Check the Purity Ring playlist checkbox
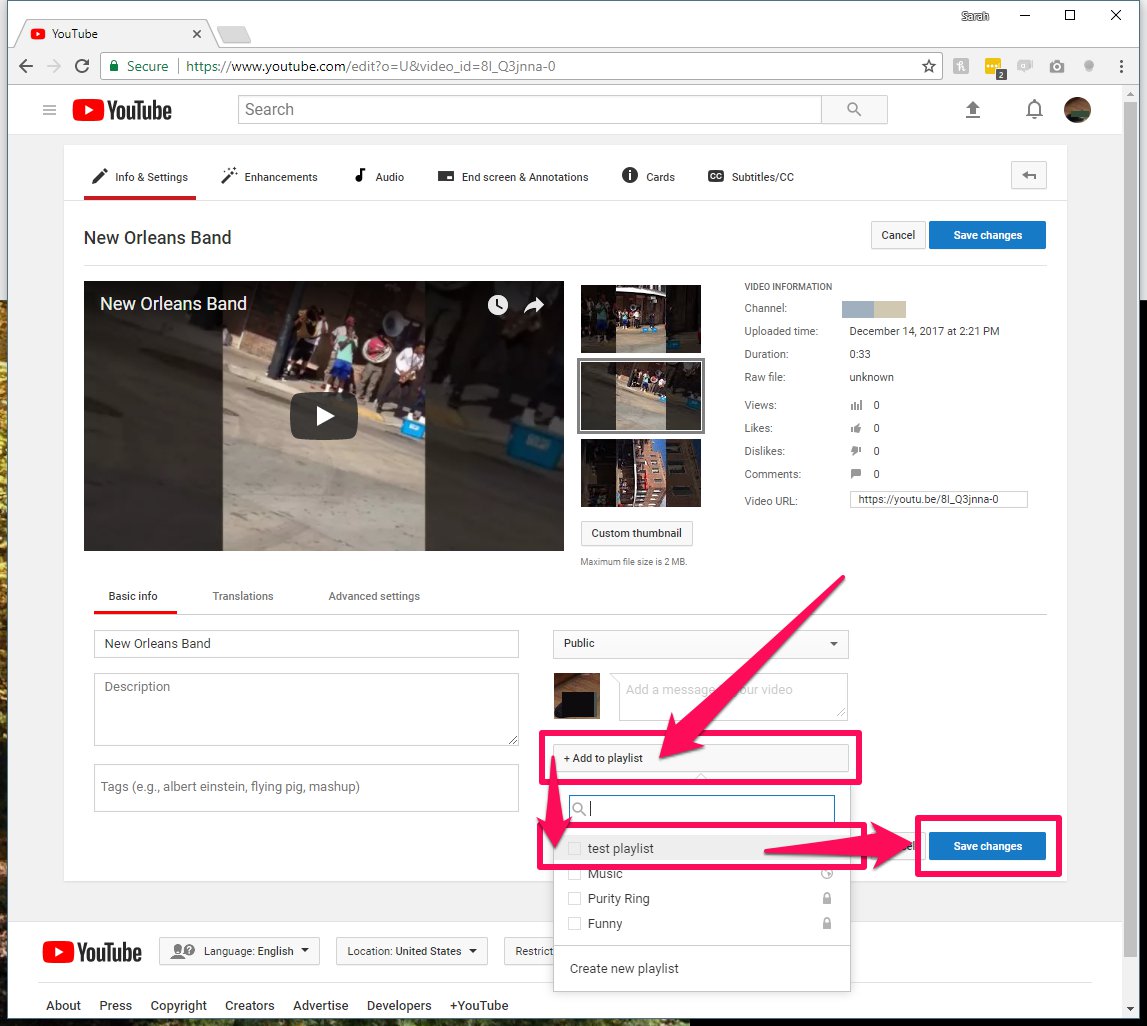This screenshot has height=1026, width=1147. 575,899
